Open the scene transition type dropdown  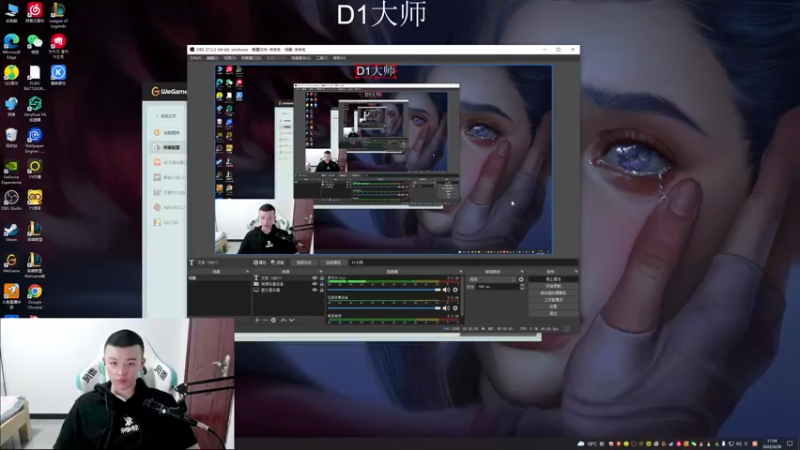[x=492, y=280]
